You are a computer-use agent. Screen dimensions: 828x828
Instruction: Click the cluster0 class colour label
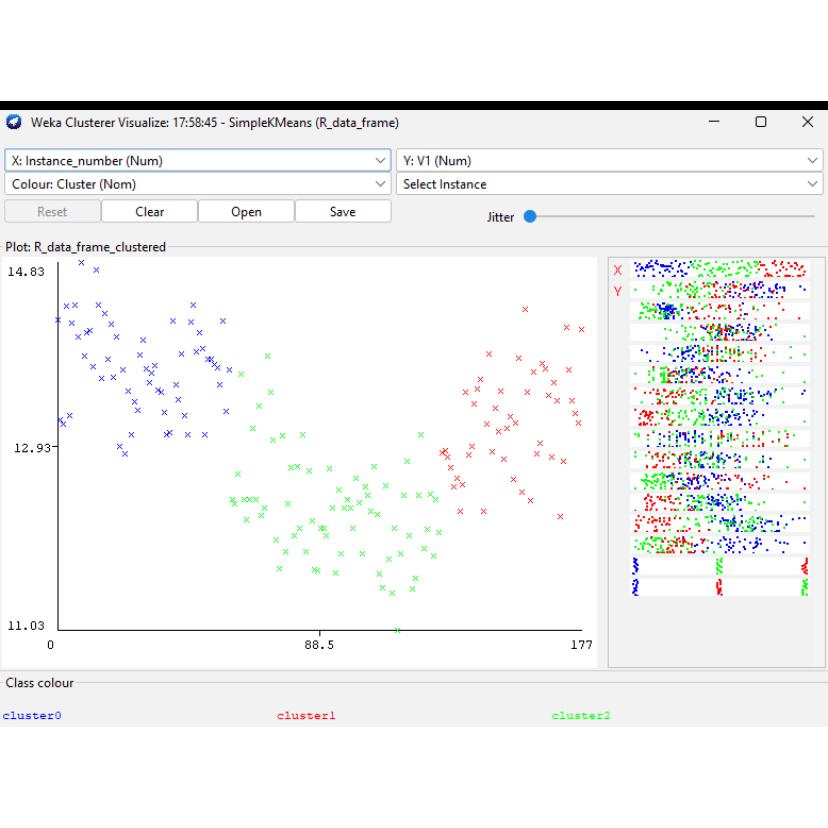click(x=32, y=716)
